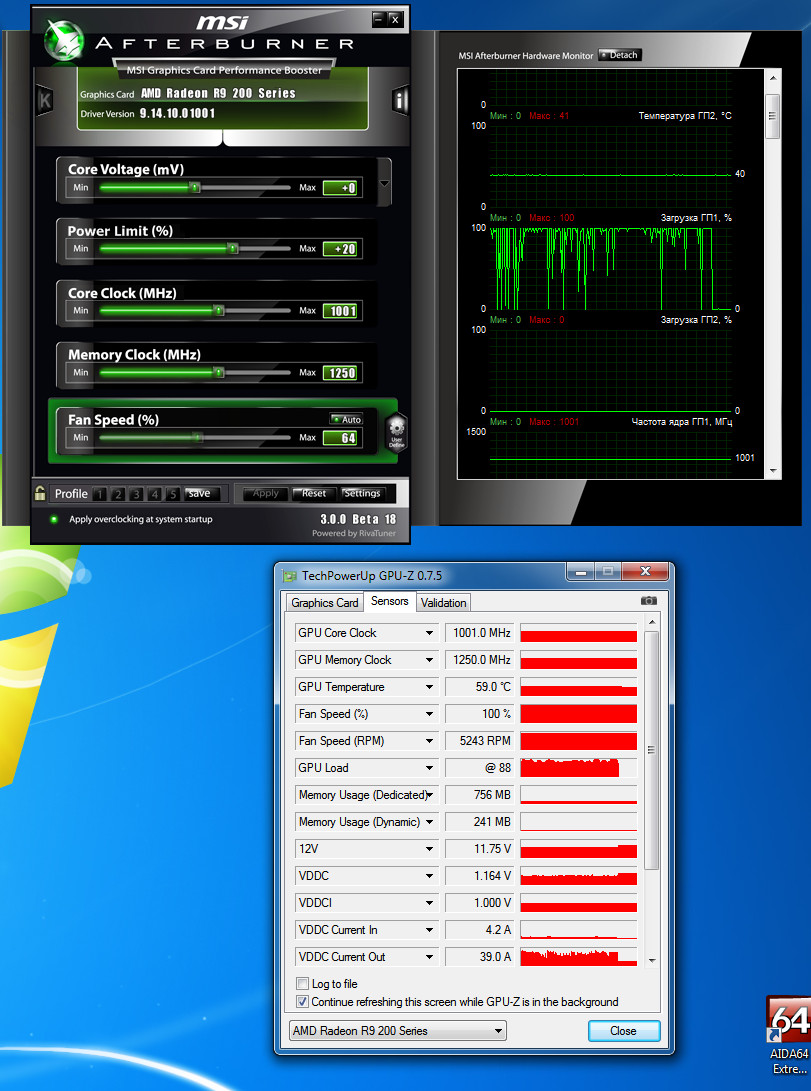Click the Power Limit value field +20
Image resolution: width=811 pixels, height=1091 pixels.
[341, 248]
